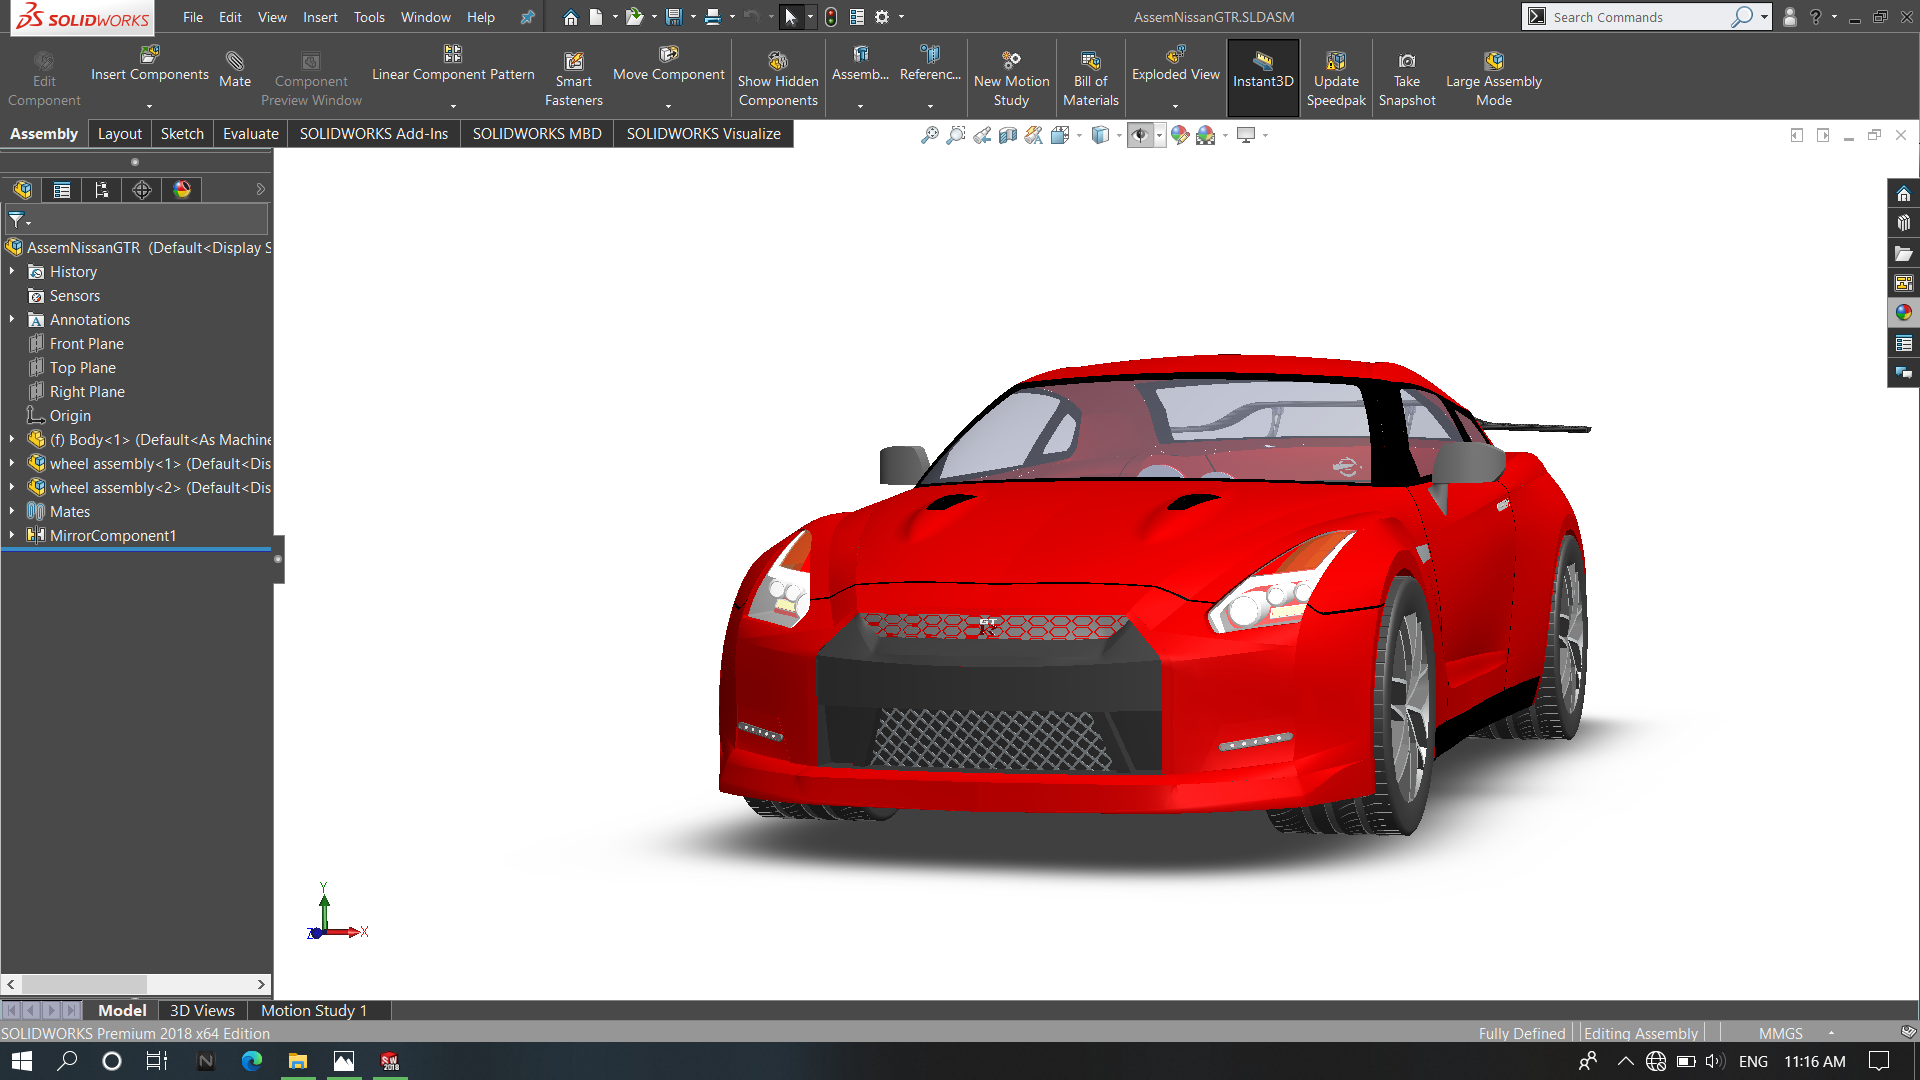Viewport: 1920px width, 1080px height.
Task: Expand Body<1> component node
Action: pyautogui.click(x=12, y=439)
